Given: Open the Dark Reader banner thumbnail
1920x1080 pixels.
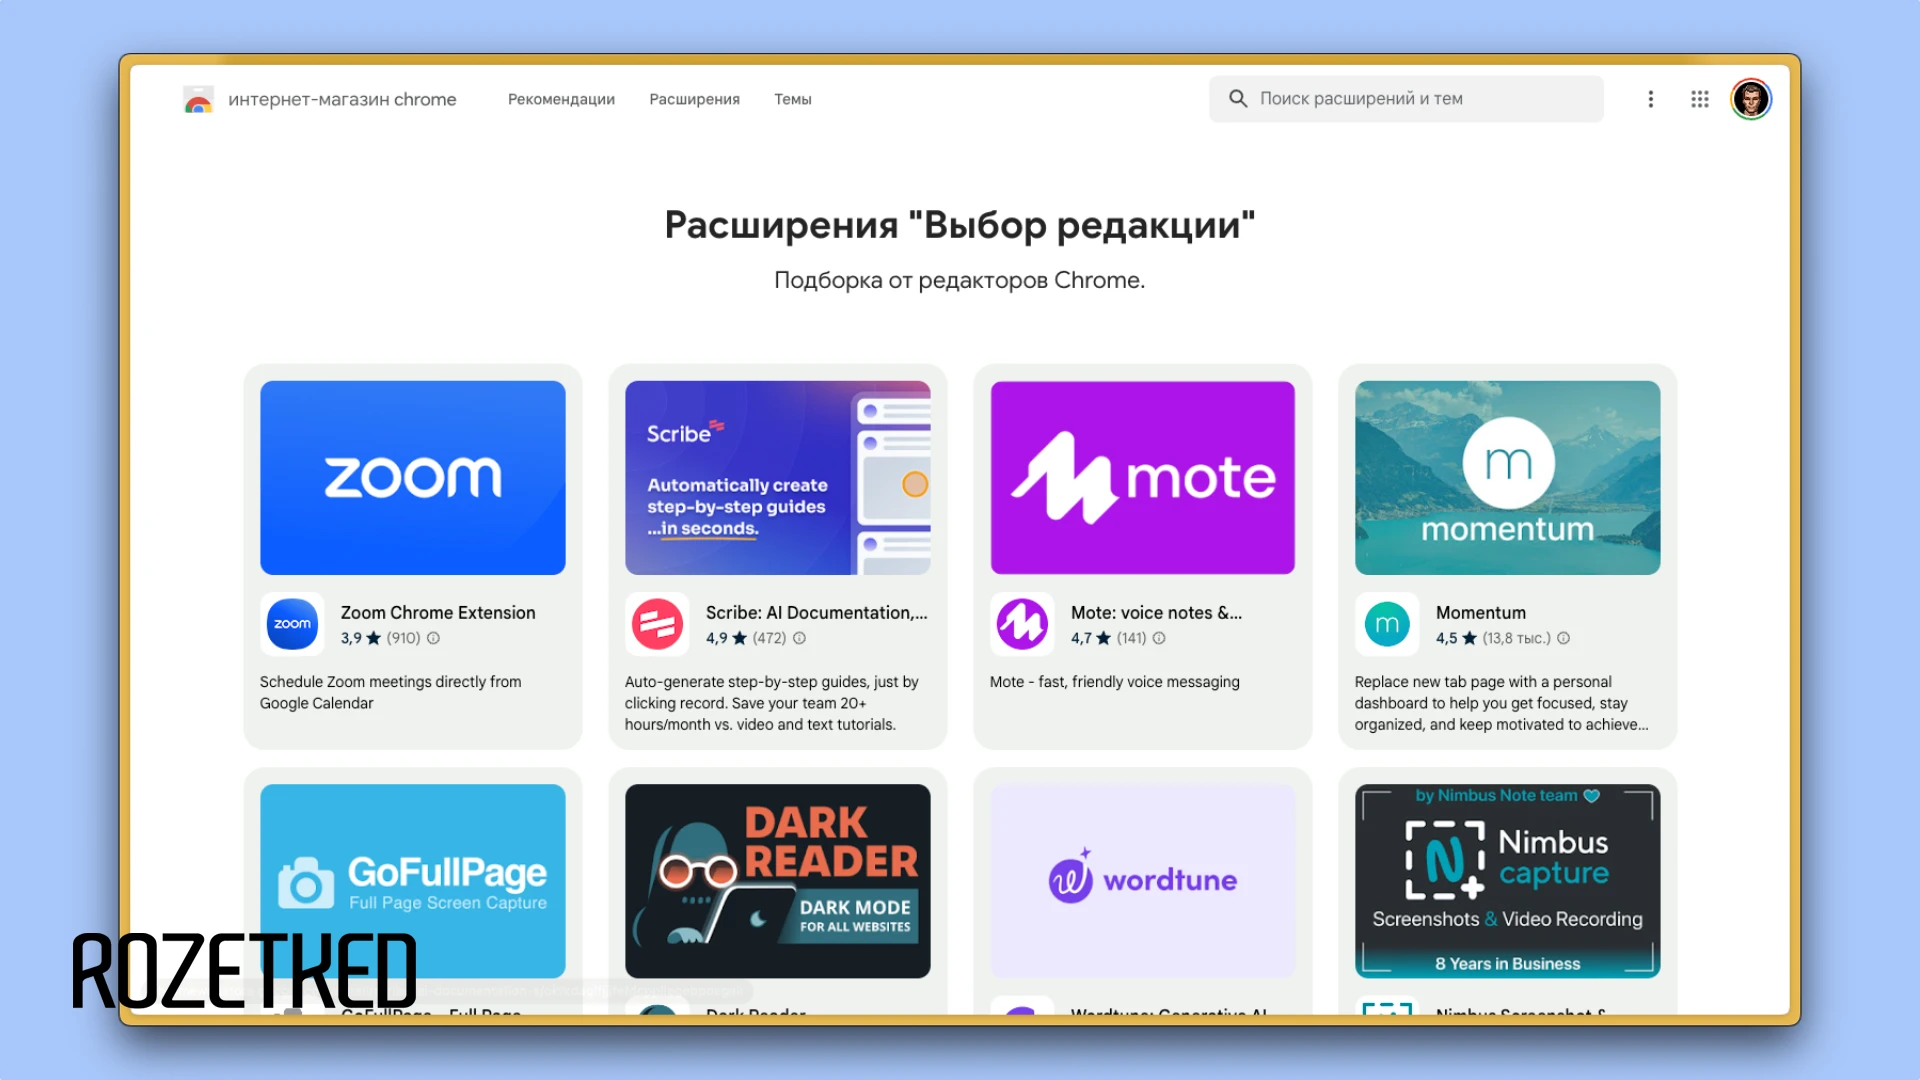Looking at the screenshot, I should click(x=777, y=881).
